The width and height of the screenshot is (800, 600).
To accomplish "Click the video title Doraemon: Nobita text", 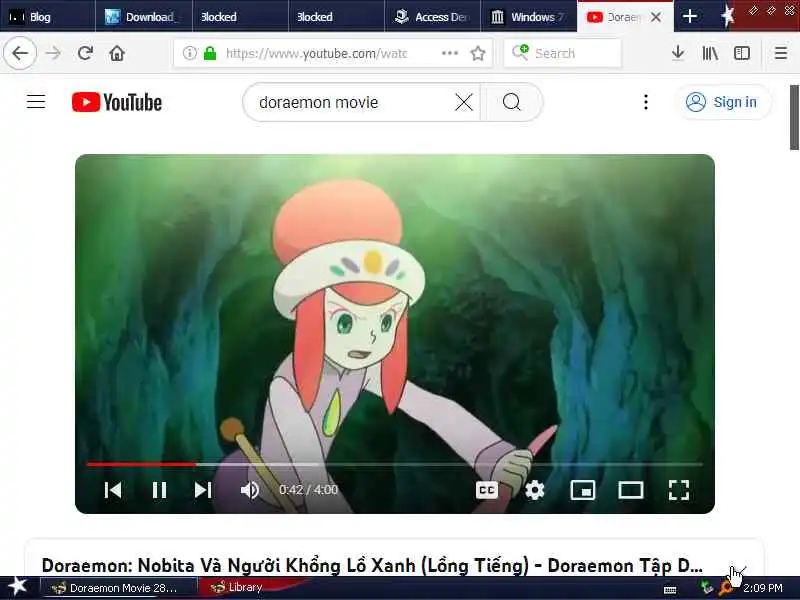I will click(x=372, y=565).
